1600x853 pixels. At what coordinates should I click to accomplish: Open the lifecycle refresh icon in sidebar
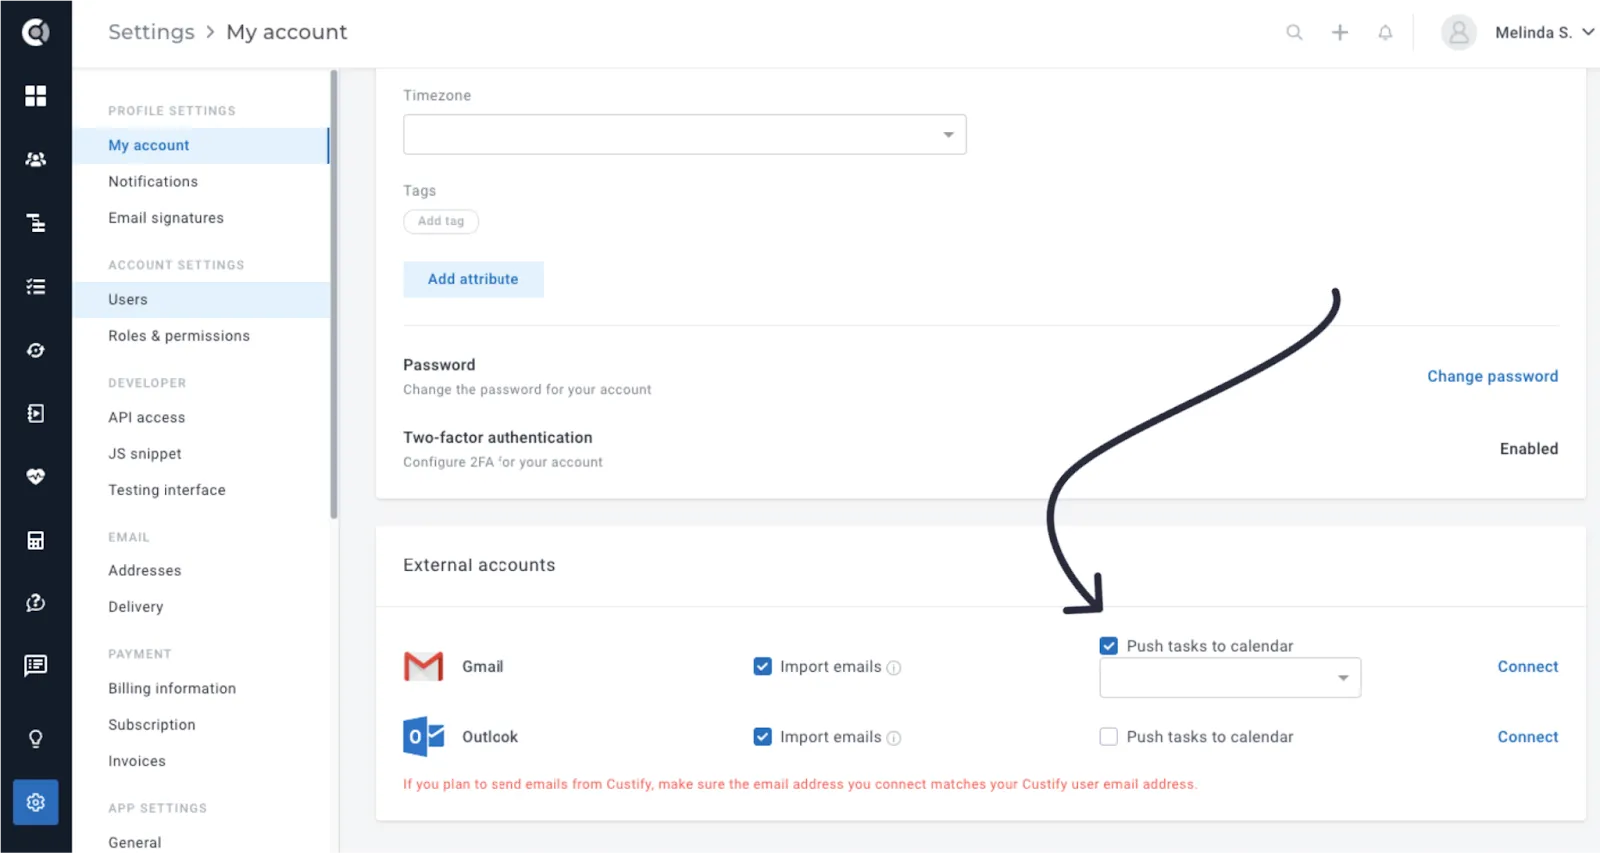pos(36,350)
